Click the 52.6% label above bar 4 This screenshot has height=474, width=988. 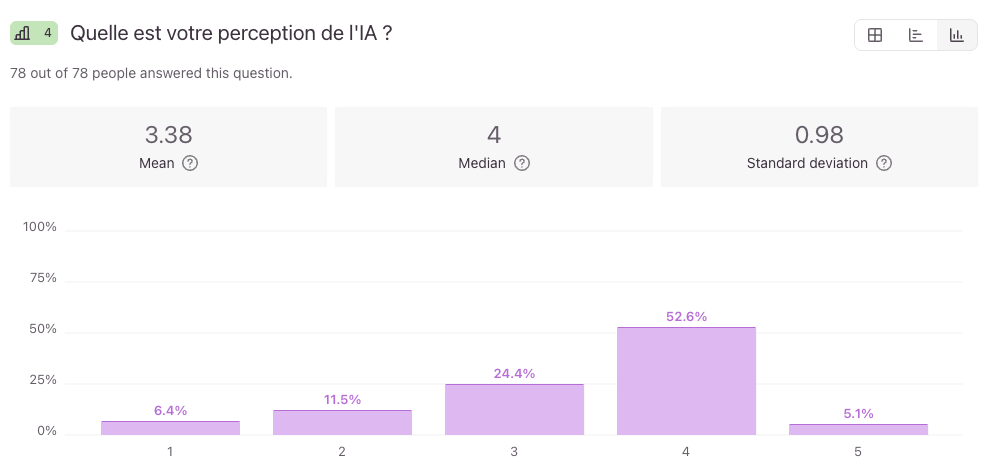[x=686, y=317]
